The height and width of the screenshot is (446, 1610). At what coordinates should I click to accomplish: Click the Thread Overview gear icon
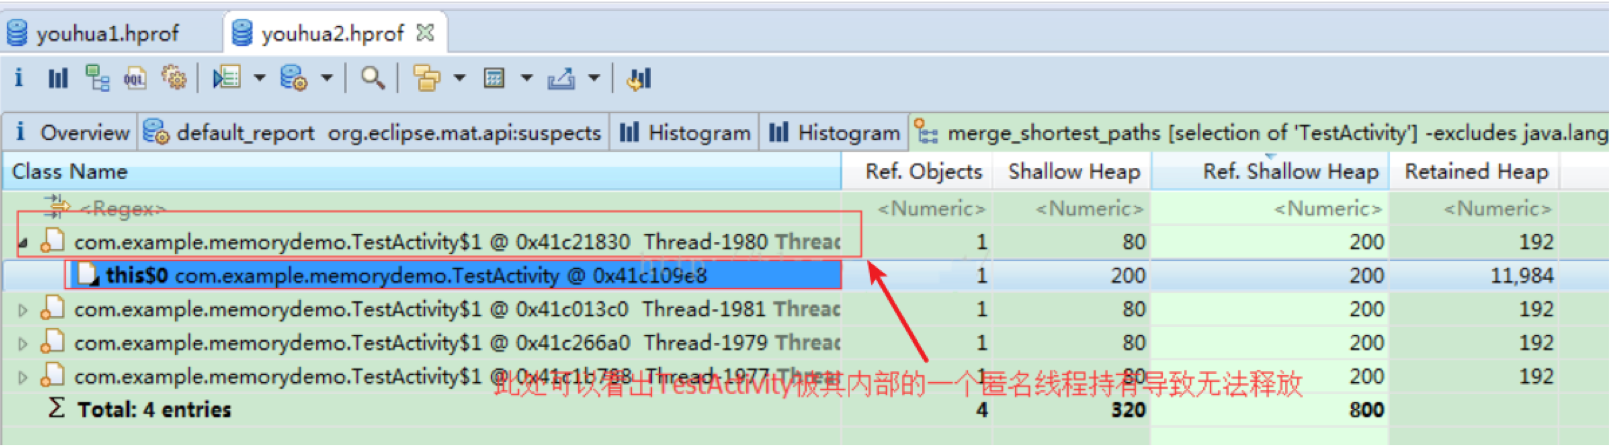click(x=174, y=78)
